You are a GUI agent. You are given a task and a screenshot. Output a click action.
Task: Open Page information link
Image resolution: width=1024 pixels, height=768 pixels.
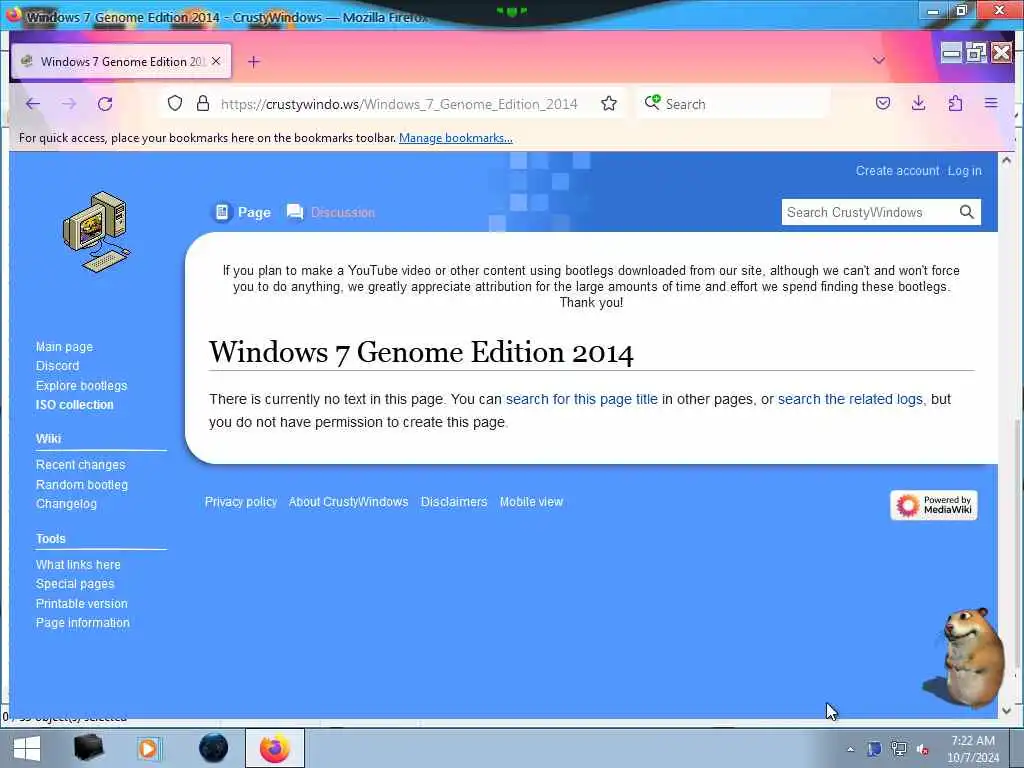click(82, 622)
